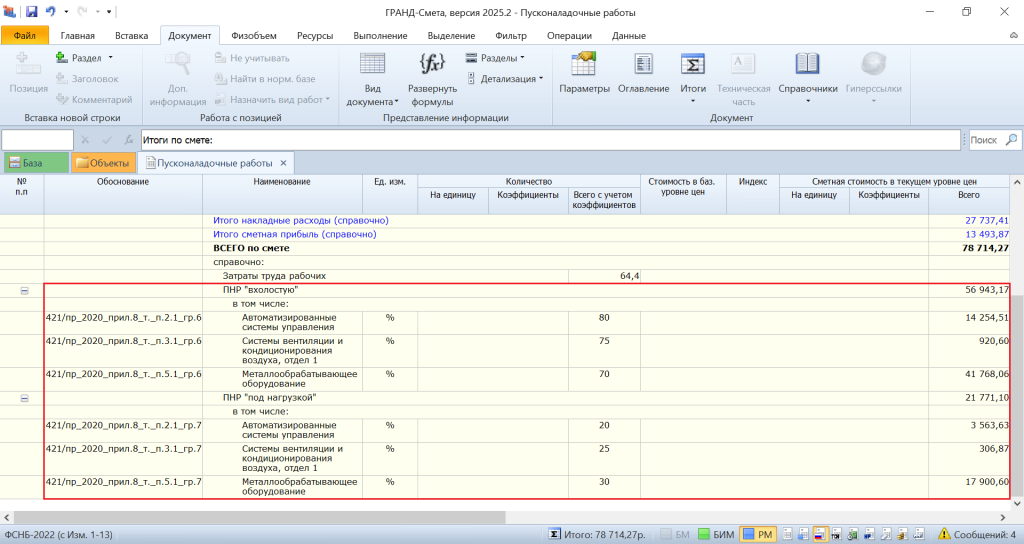Collapse the ПНР "под нагрузкой" group
The width and height of the screenshot is (1024, 544).
pos(25,398)
